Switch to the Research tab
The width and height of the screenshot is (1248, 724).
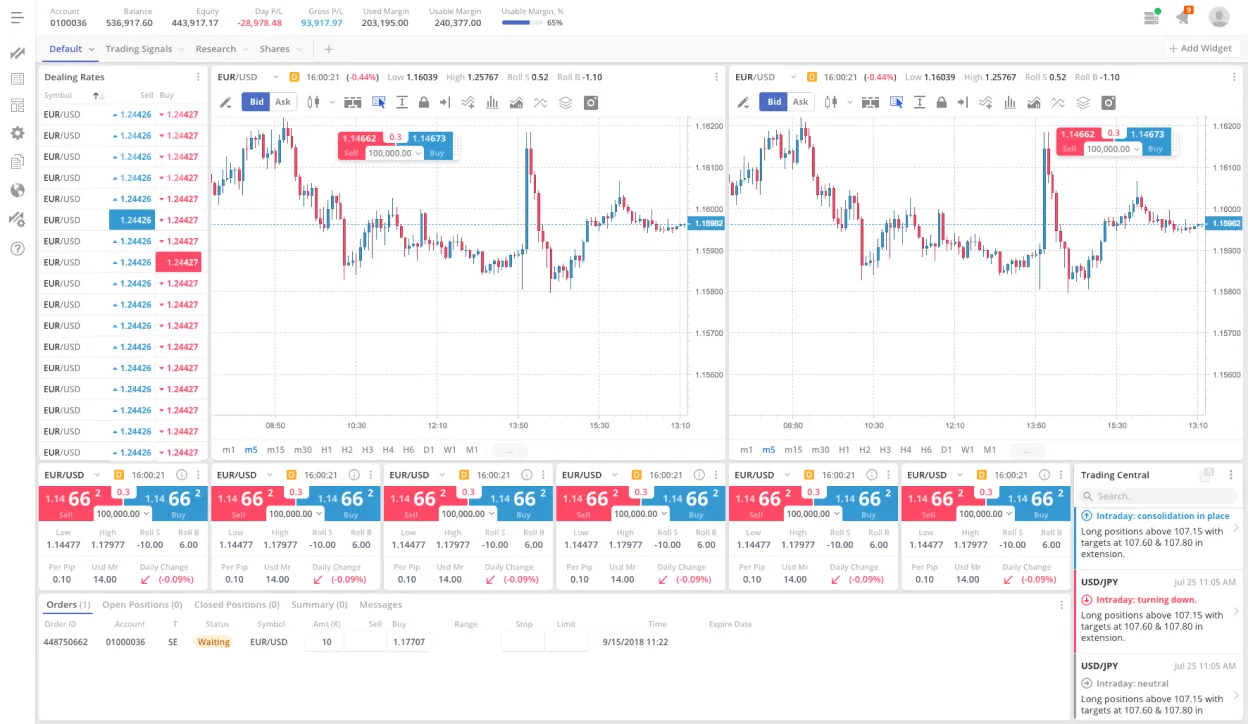(218, 48)
